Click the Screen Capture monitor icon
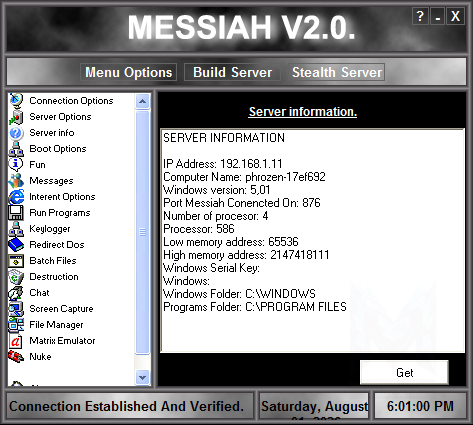 (16, 309)
